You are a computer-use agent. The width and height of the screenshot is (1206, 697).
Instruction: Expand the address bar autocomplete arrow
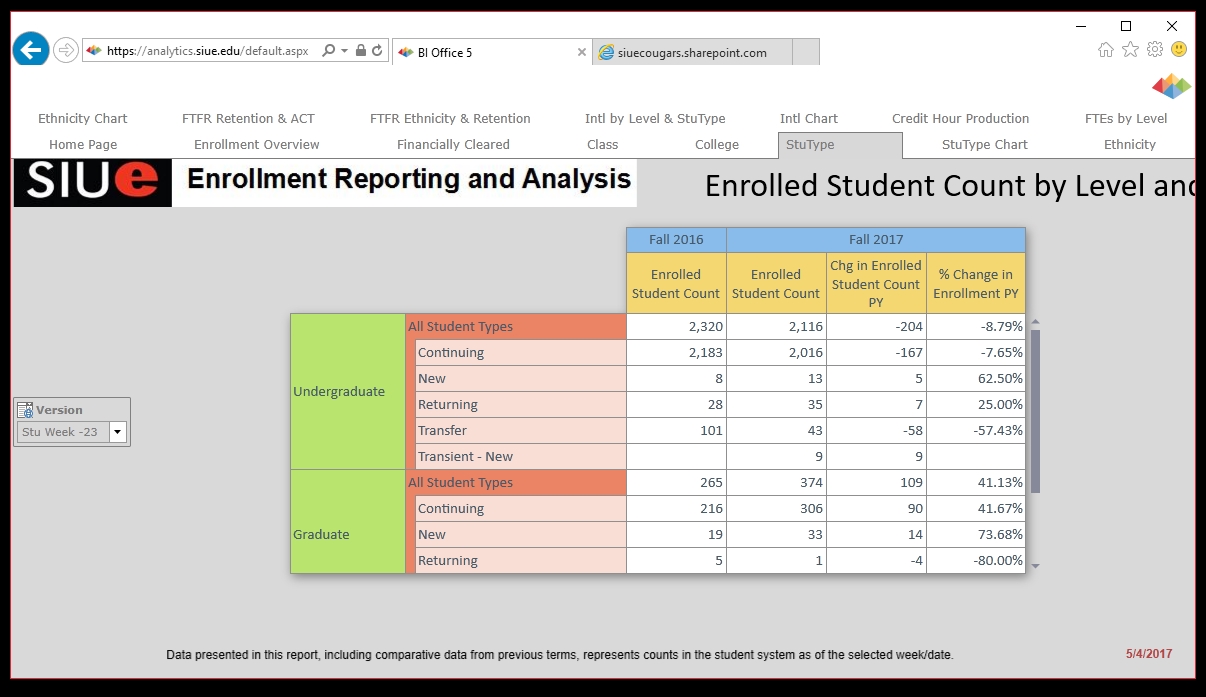click(x=345, y=51)
